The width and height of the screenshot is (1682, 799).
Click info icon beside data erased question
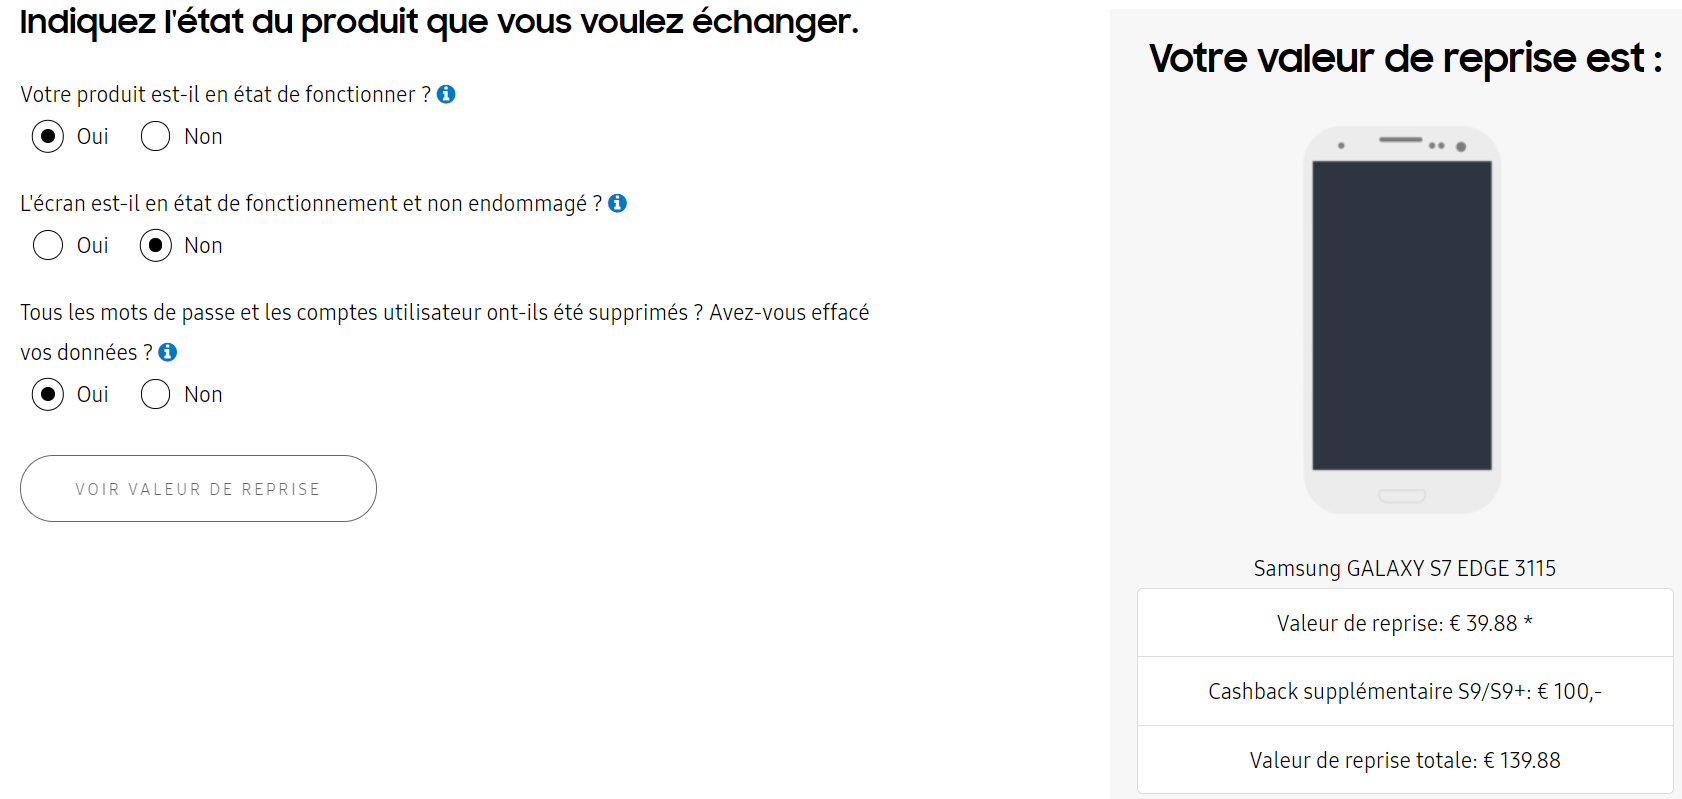click(168, 352)
